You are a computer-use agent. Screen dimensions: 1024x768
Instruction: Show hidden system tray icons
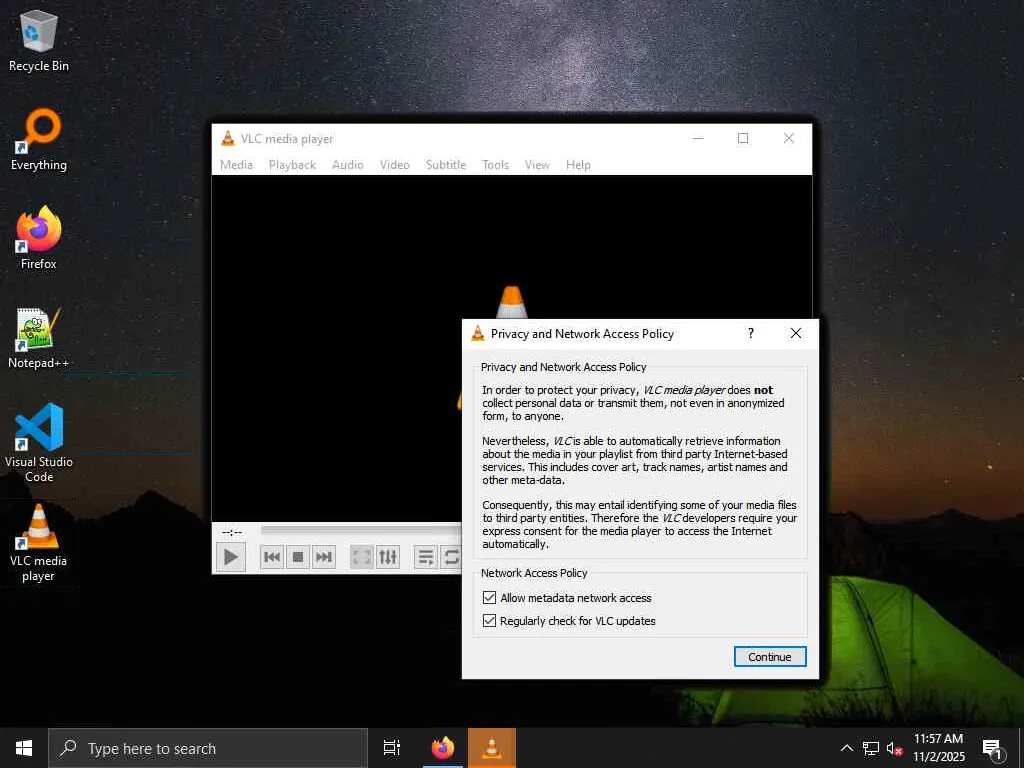tap(846, 748)
